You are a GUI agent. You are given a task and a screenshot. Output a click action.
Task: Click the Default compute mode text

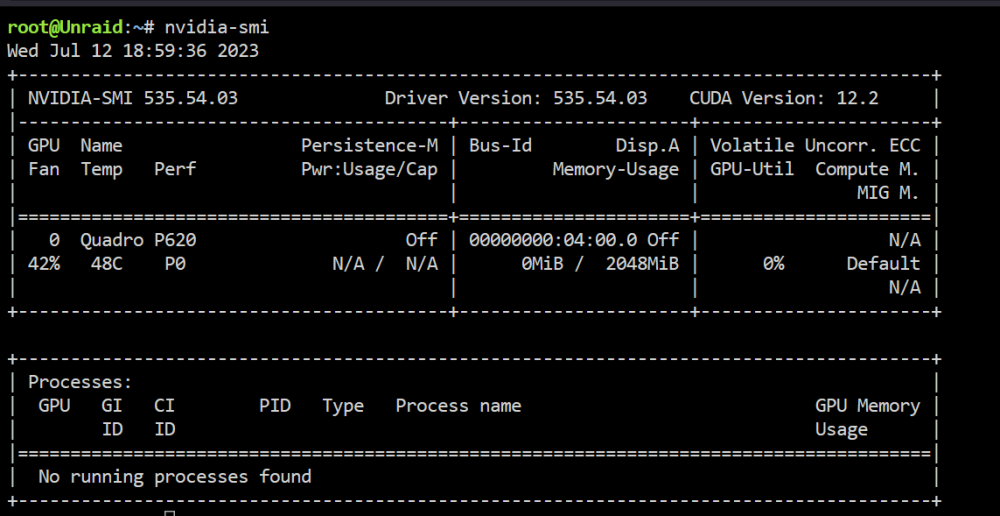click(883, 264)
